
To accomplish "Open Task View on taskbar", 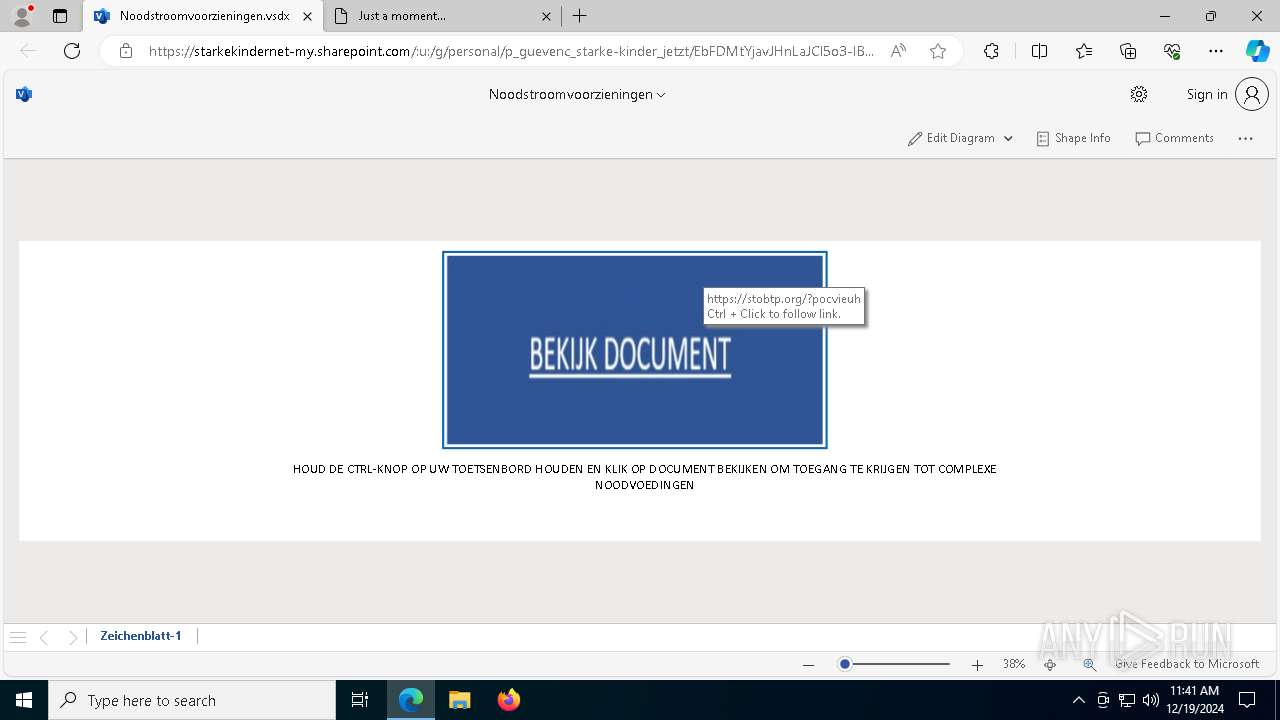I will (360, 700).
